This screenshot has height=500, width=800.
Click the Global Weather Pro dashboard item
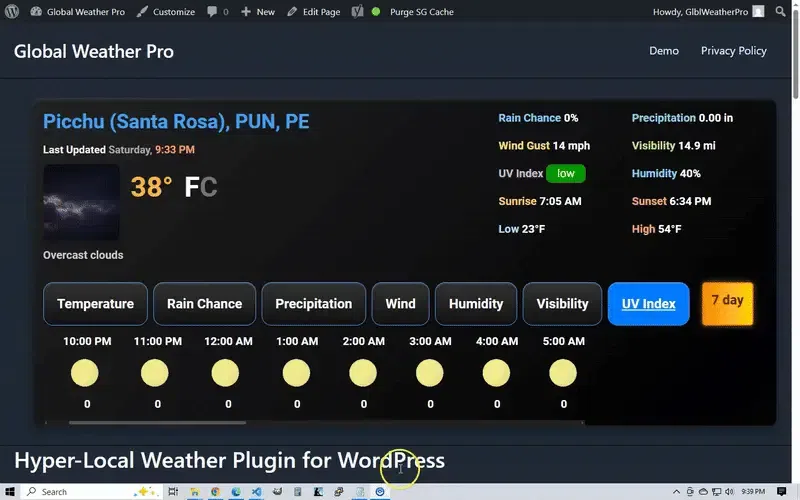pyautogui.click(x=78, y=12)
